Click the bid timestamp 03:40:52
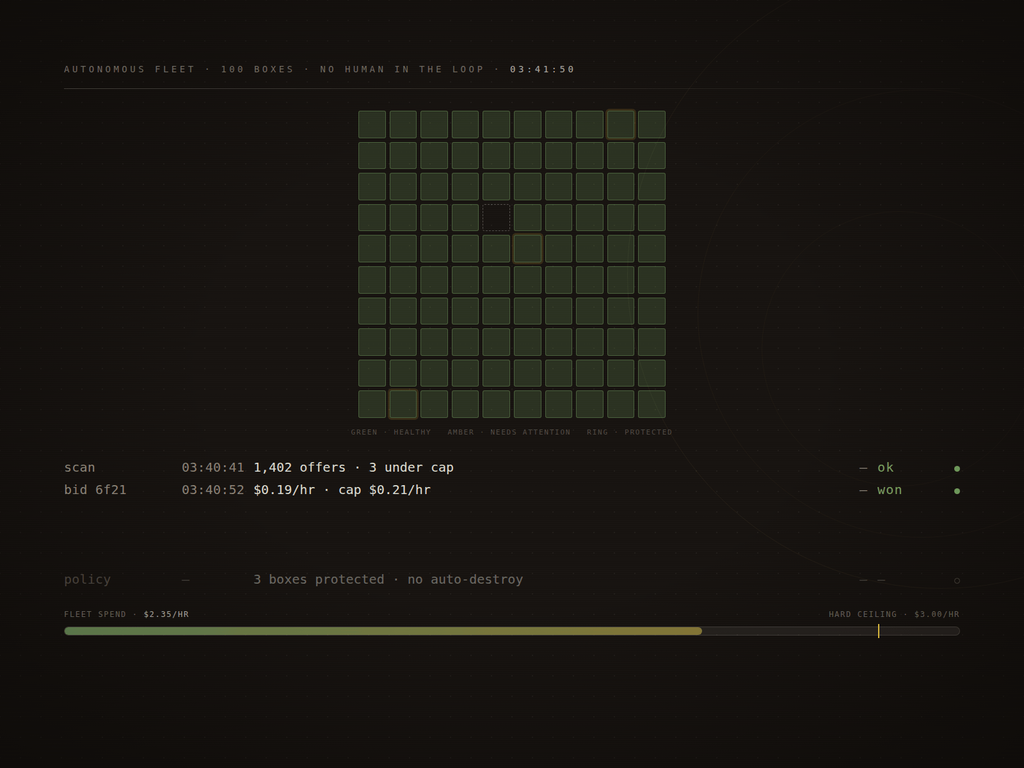The image size is (1024, 768). pos(213,490)
